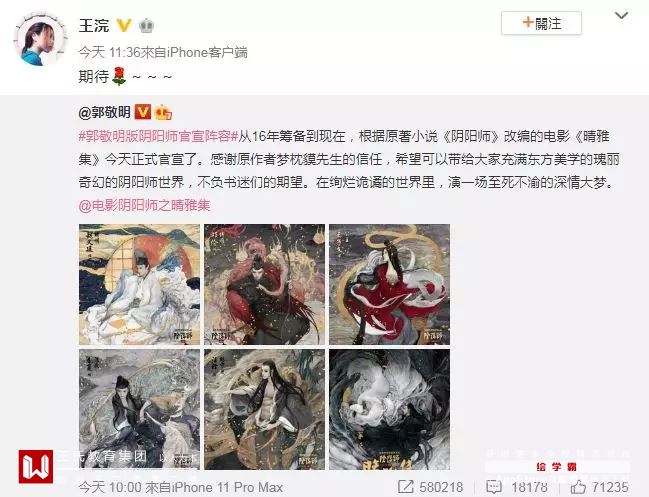This screenshot has width=649, height=497.
Task: Open the second poster with pink-haired figure
Action: [264, 284]
